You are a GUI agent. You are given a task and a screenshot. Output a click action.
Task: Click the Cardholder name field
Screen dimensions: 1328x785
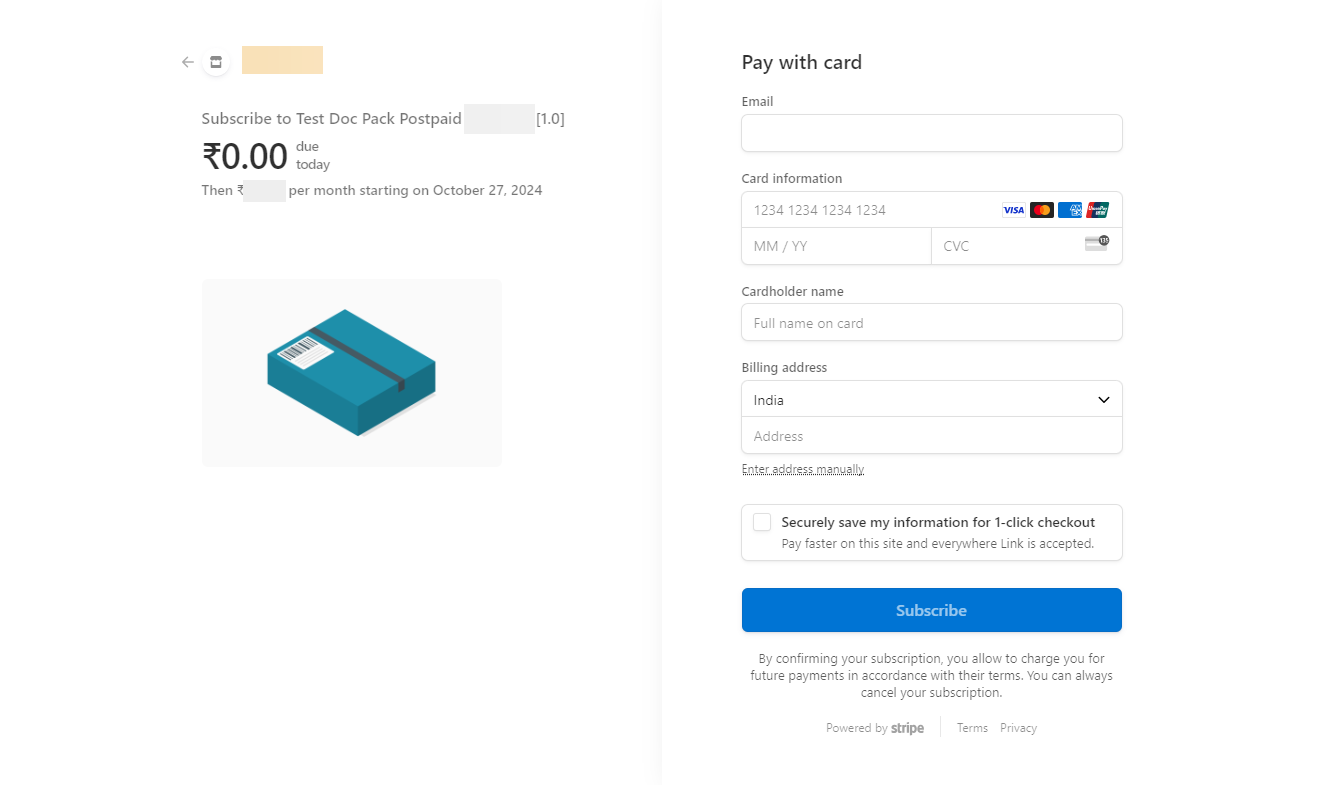click(931, 323)
